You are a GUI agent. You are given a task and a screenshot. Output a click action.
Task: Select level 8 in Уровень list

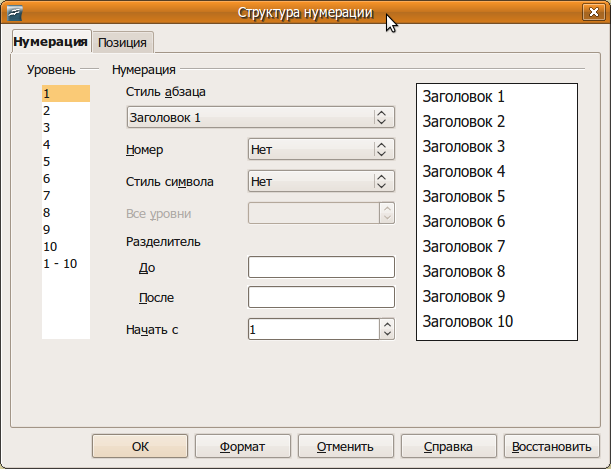click(x=66, y=212)
